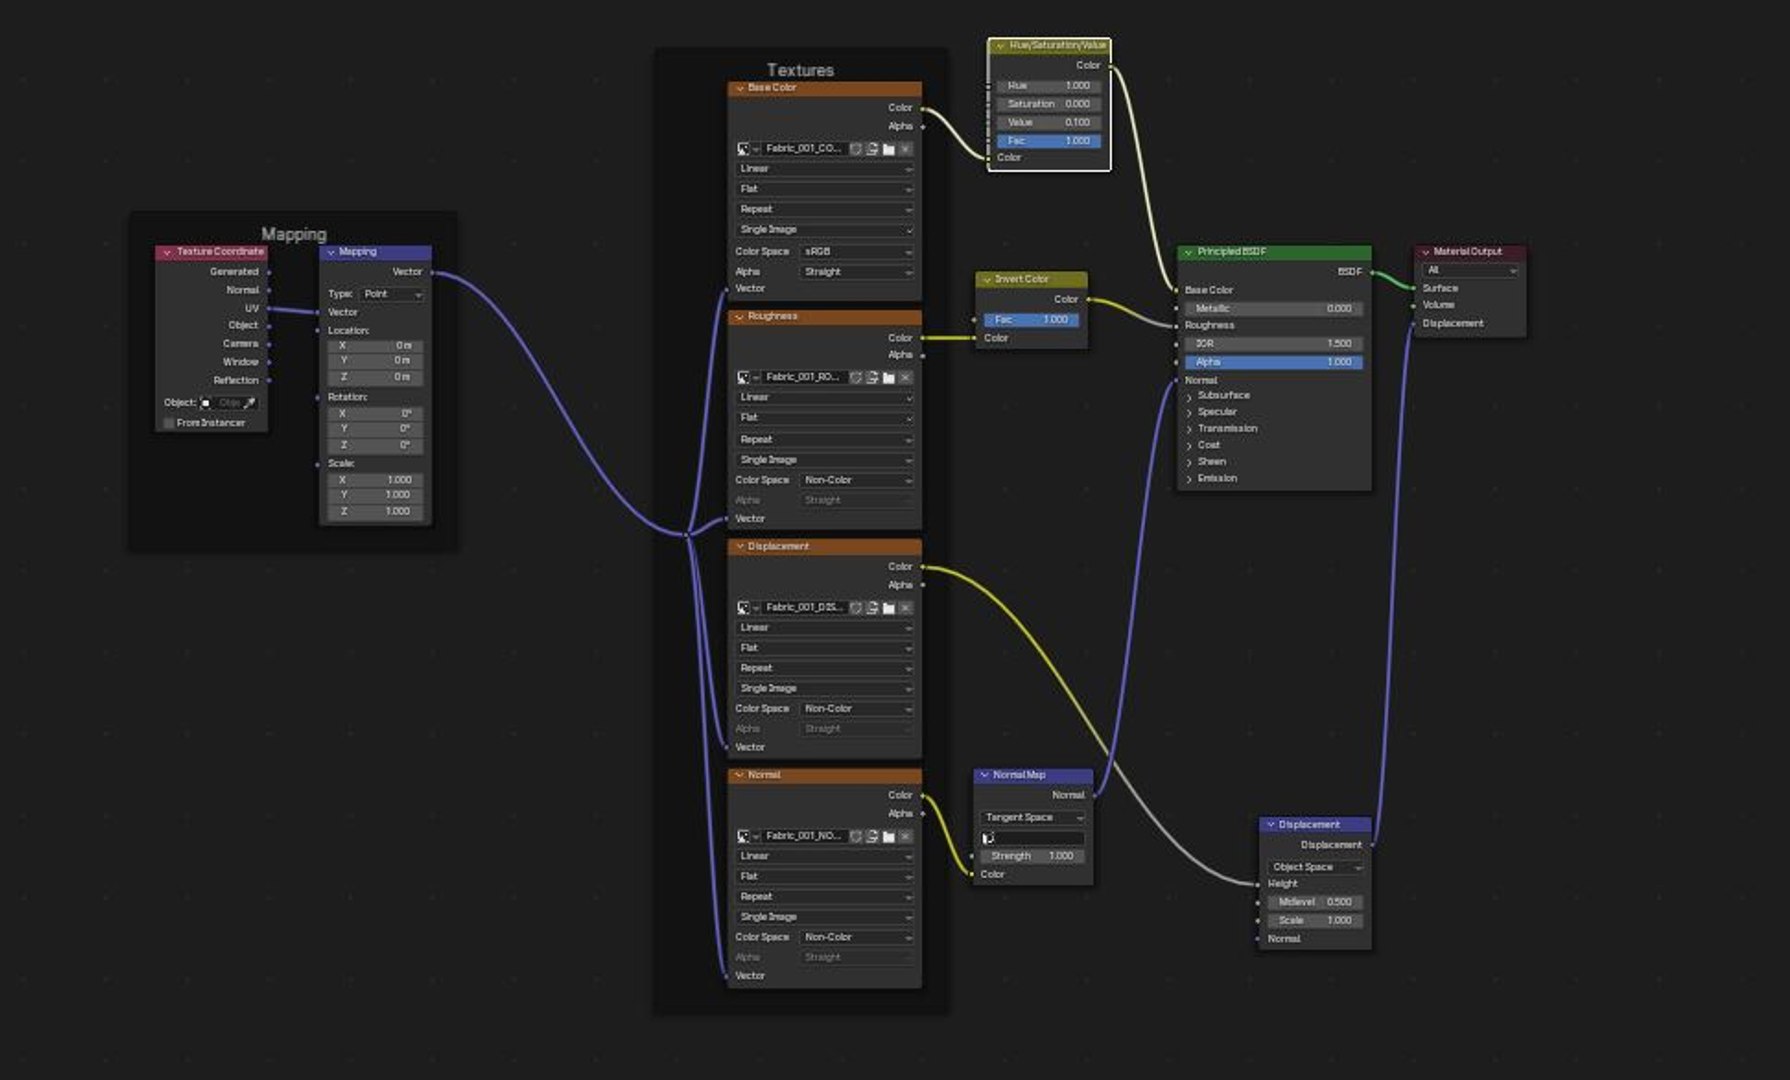The width and height of the screenshot is (1790, 1080).
Task: Collapse the Principled BSDF node
Action: point(1188,253)
